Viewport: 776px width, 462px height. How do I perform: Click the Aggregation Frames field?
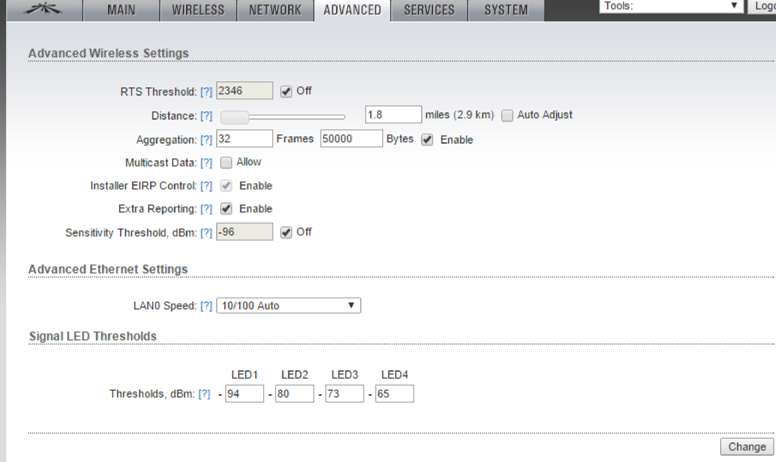[244, 139]
